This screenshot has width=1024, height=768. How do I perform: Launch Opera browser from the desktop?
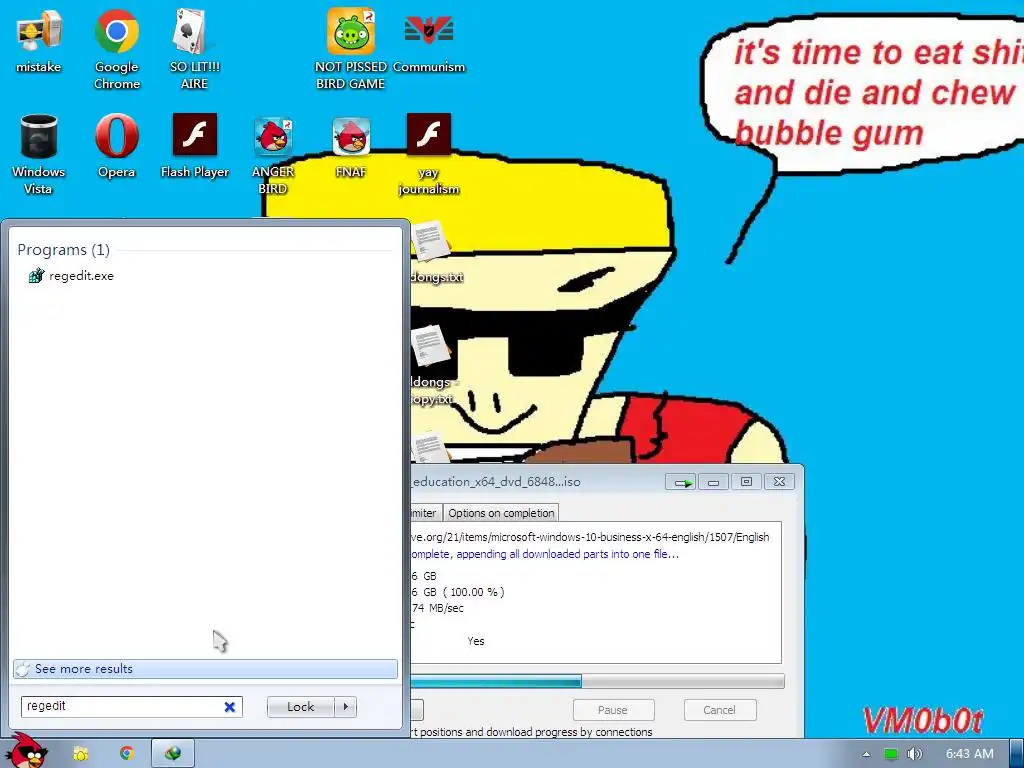click(116, 147)
